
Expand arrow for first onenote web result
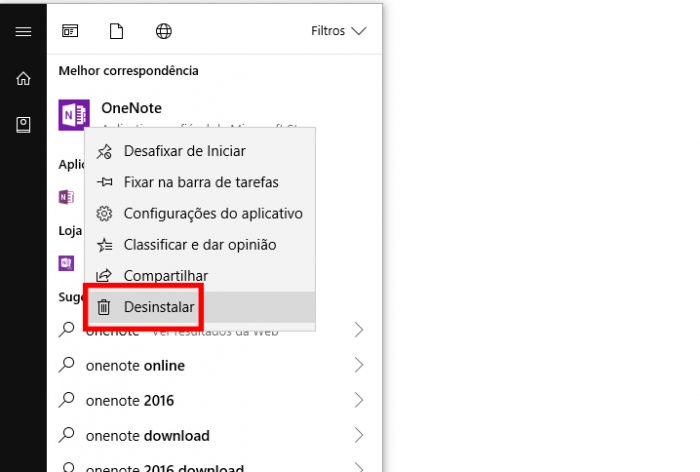[x=358, y=330]
